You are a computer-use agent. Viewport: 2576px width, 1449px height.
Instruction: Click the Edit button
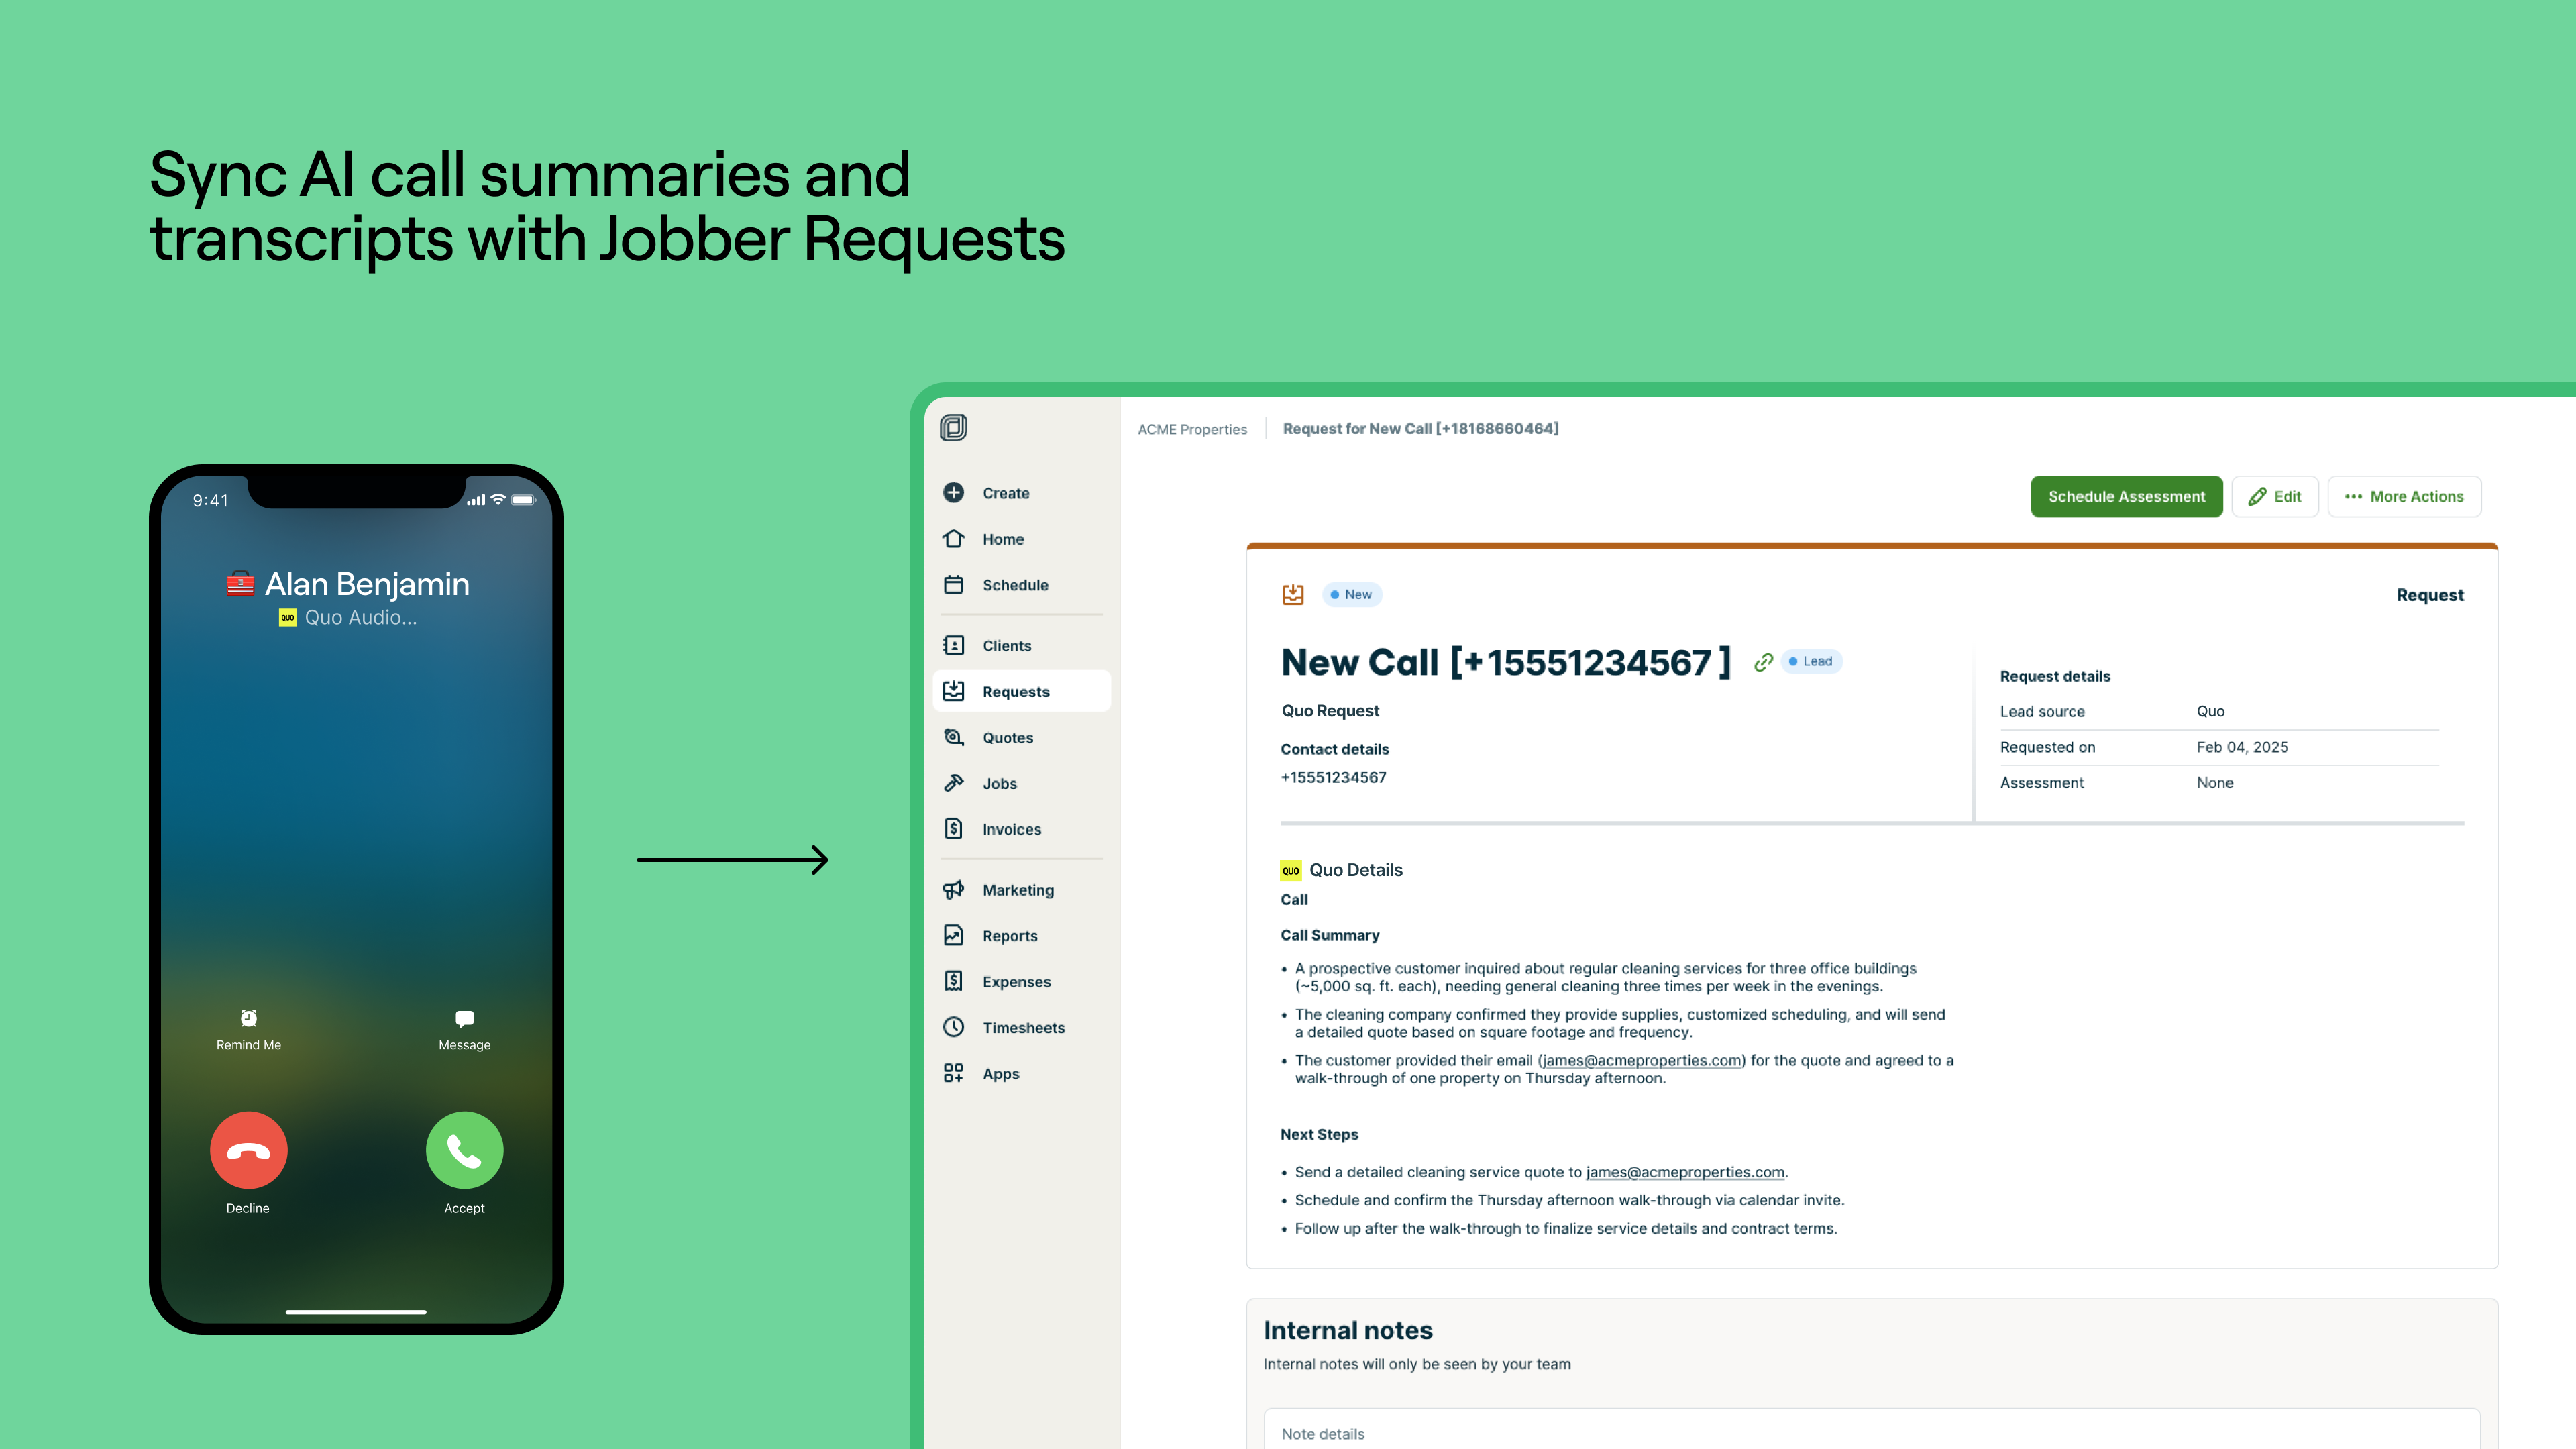[x=2274, y=497]
